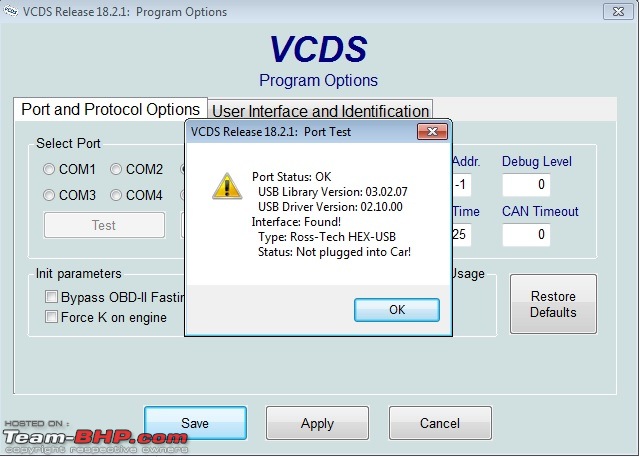Switch to Port and Protocol Options tab
Screen dimensions: 639x457
click(x=110, y=109)
